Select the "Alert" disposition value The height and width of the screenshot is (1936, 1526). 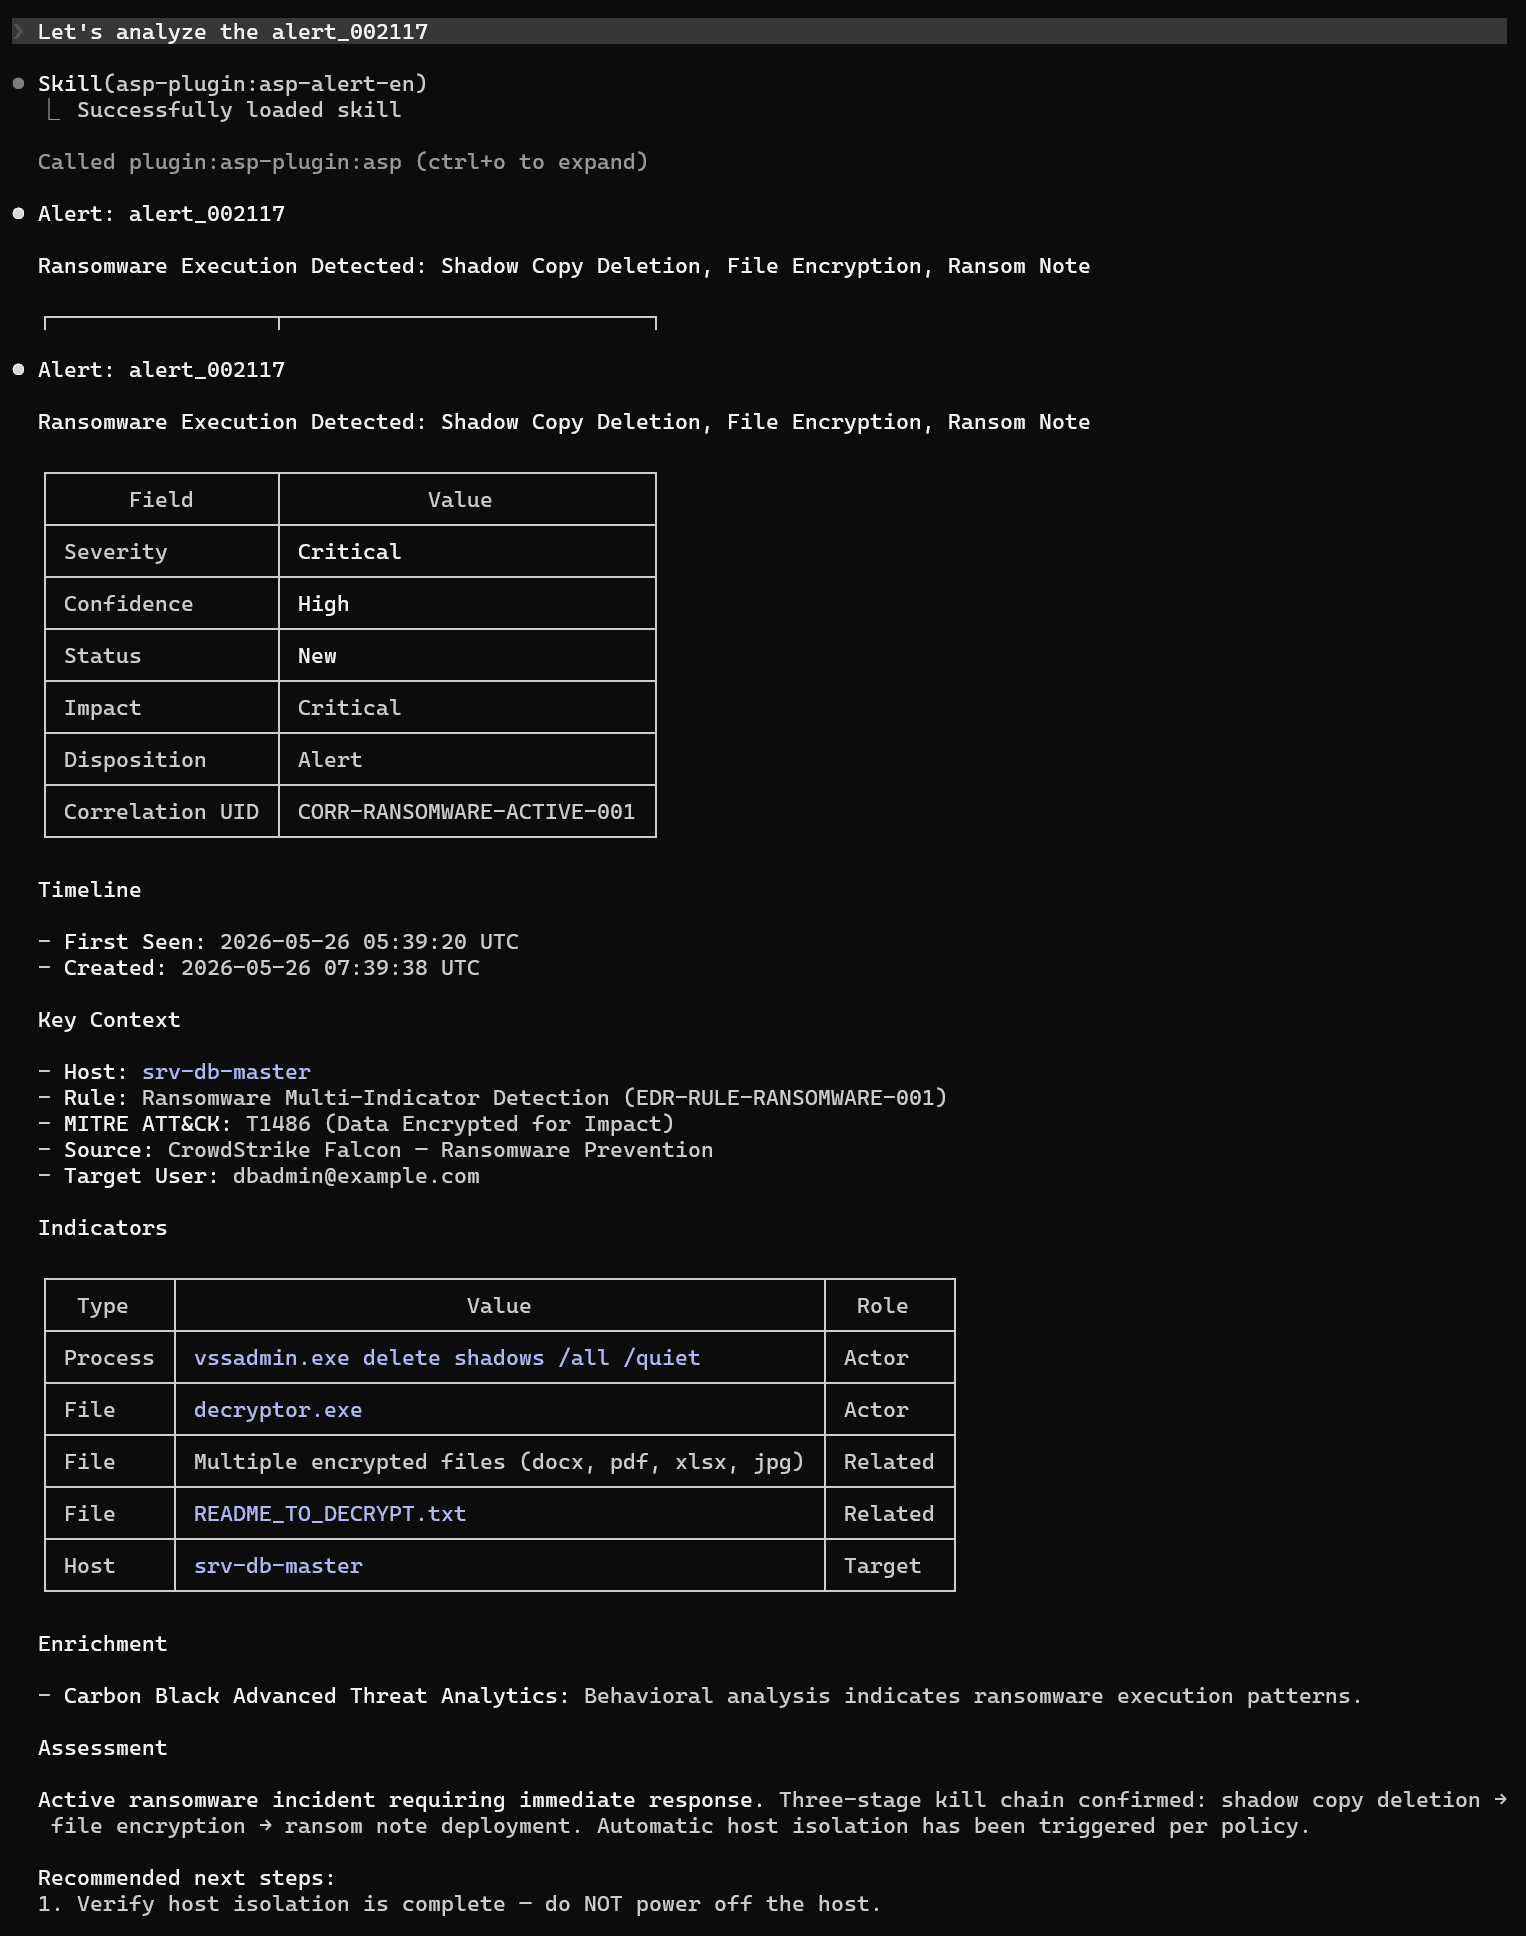(x=330, y=760)
